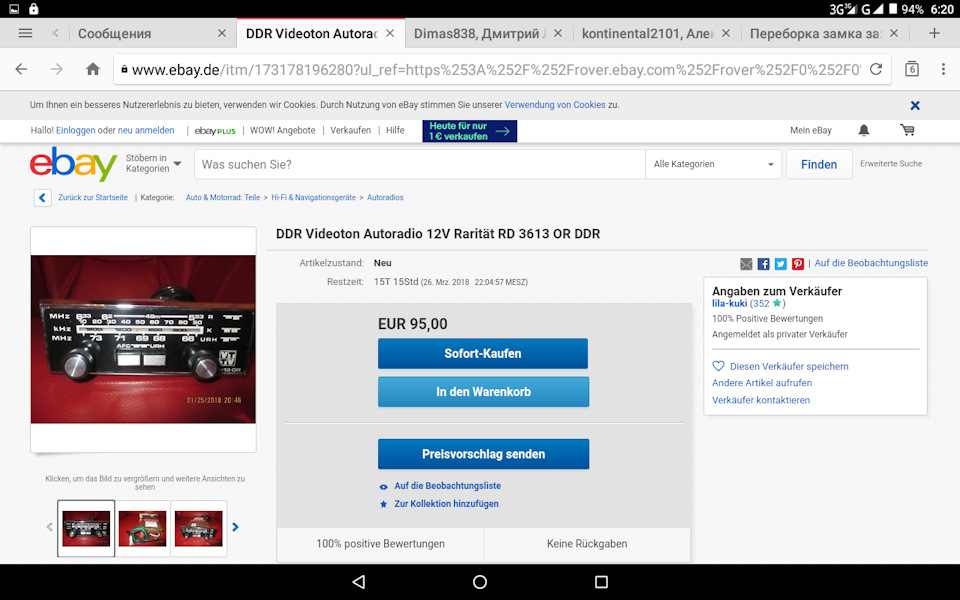This screenshot has height=600, width=960.
Task: Click Diesen Verkäufer speichern link
Action: click(789, 366)
